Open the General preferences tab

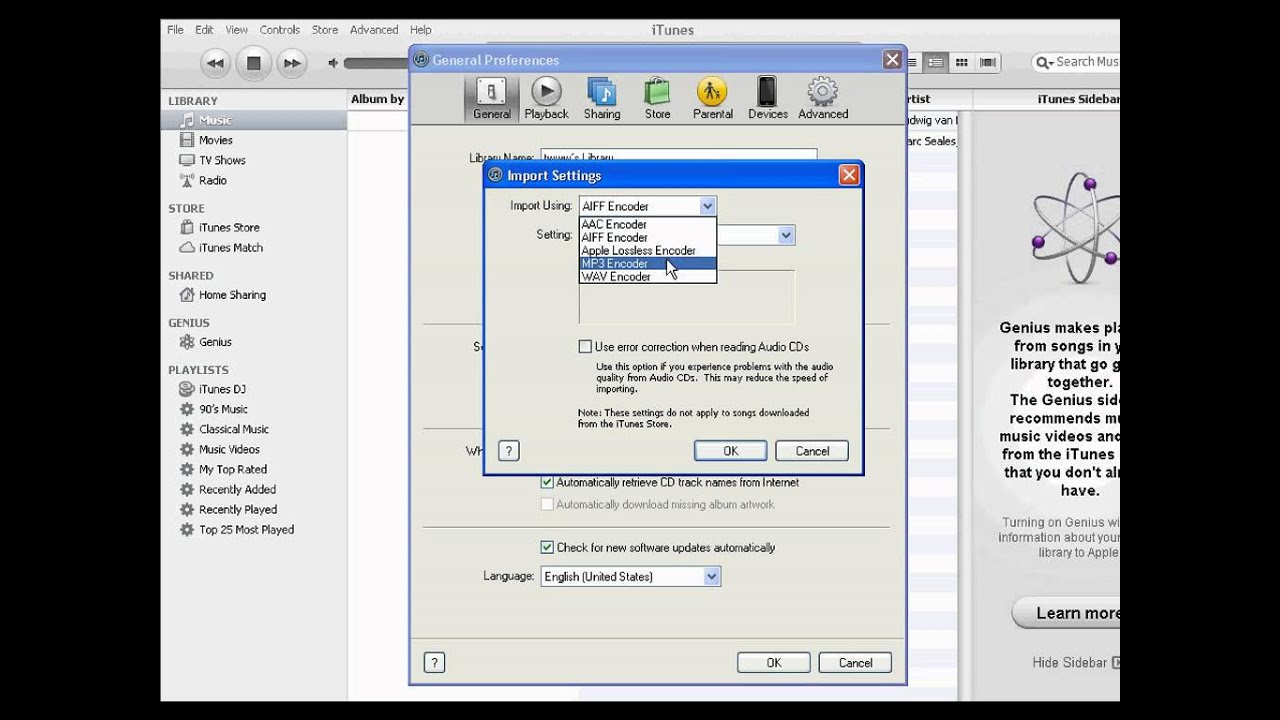(x=491, y=98)
